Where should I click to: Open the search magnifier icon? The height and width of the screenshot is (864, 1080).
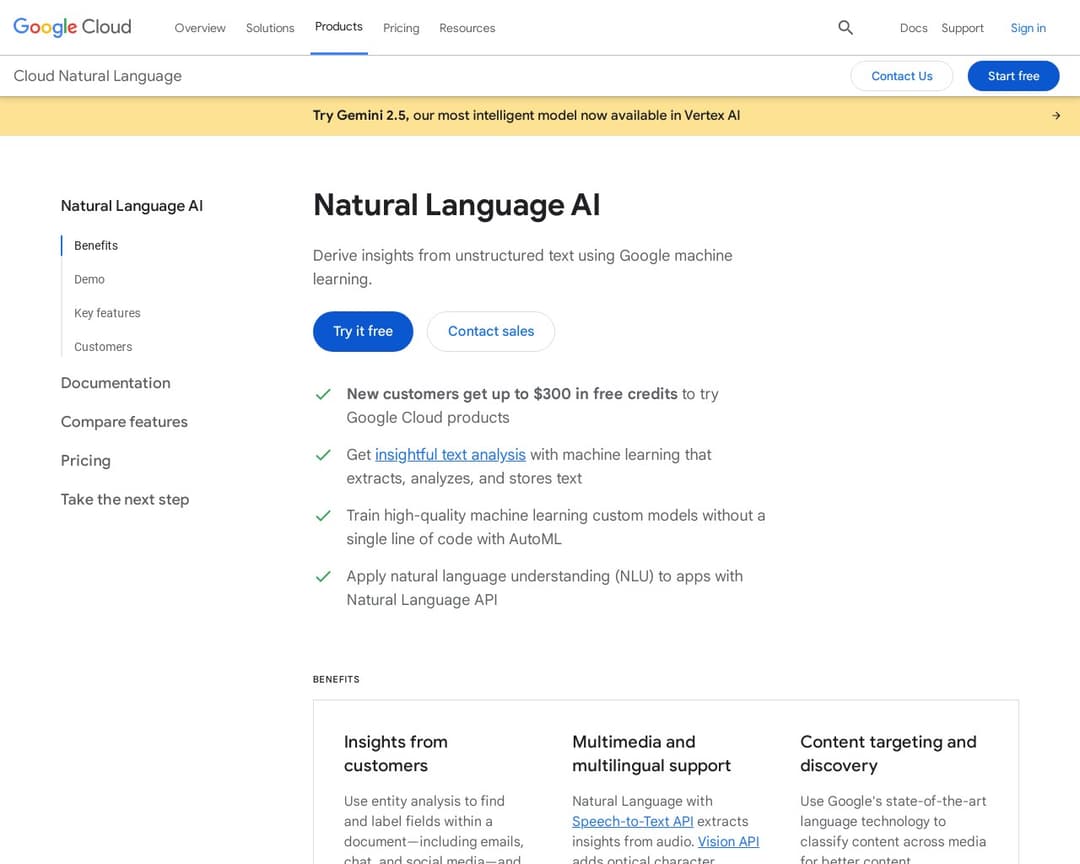(845, 28)
